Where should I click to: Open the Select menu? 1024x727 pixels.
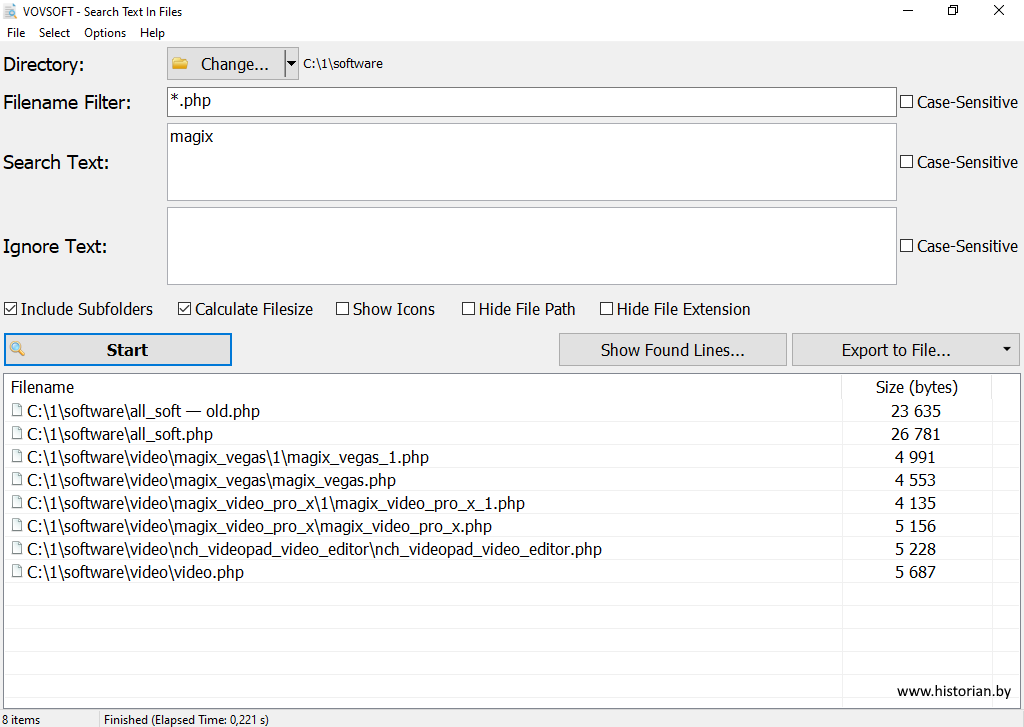coord(54,33)
